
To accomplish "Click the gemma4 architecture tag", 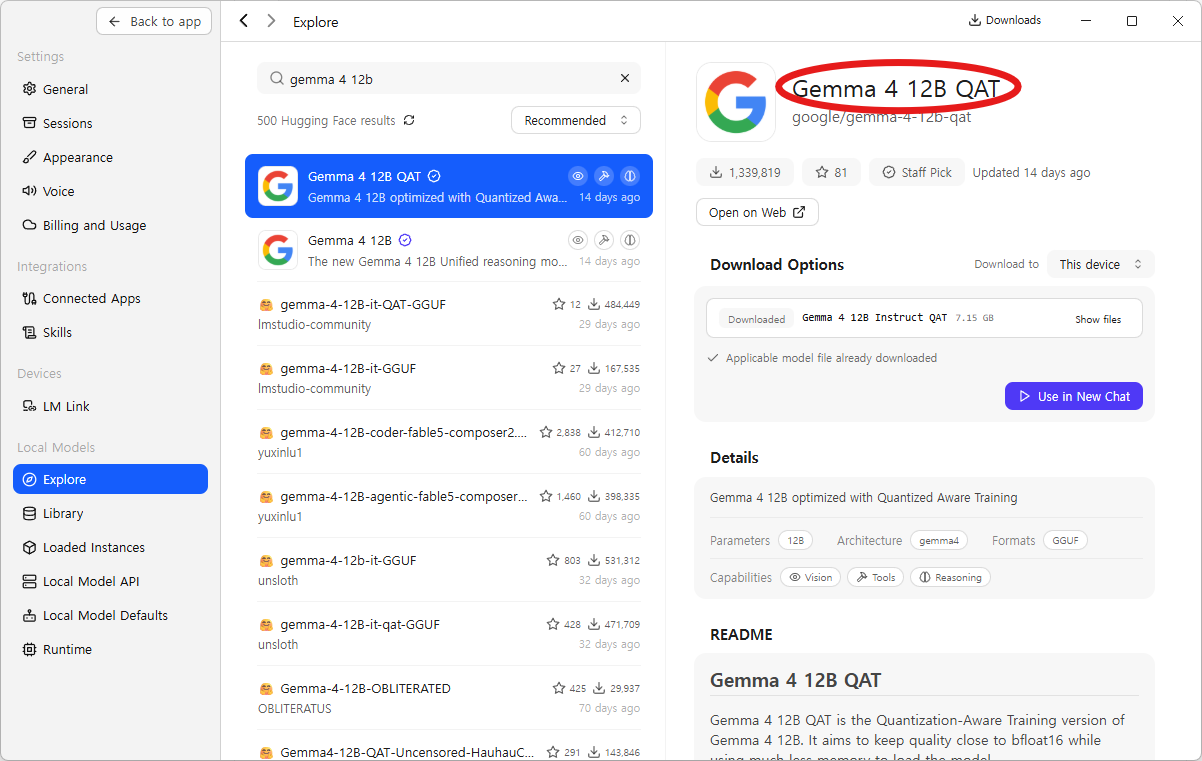I will tap(939, 540).
